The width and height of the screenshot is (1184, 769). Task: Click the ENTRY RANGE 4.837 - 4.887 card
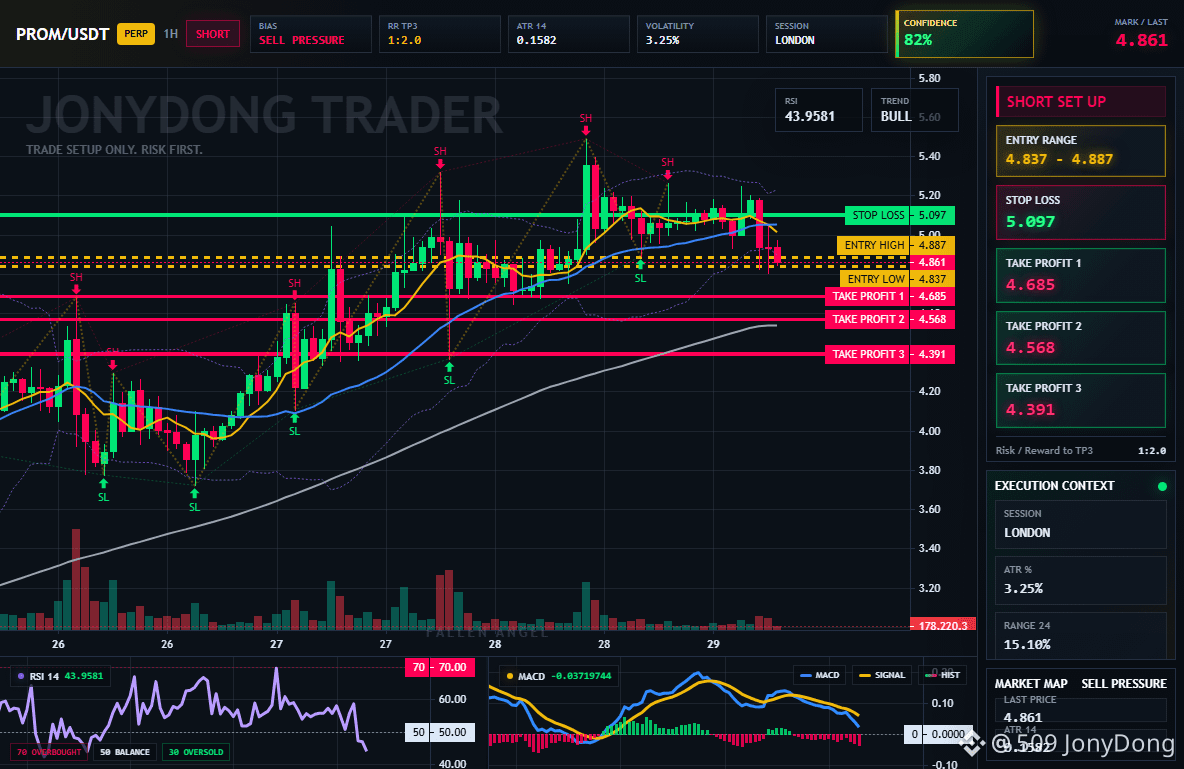click(x=1081, y=150)
